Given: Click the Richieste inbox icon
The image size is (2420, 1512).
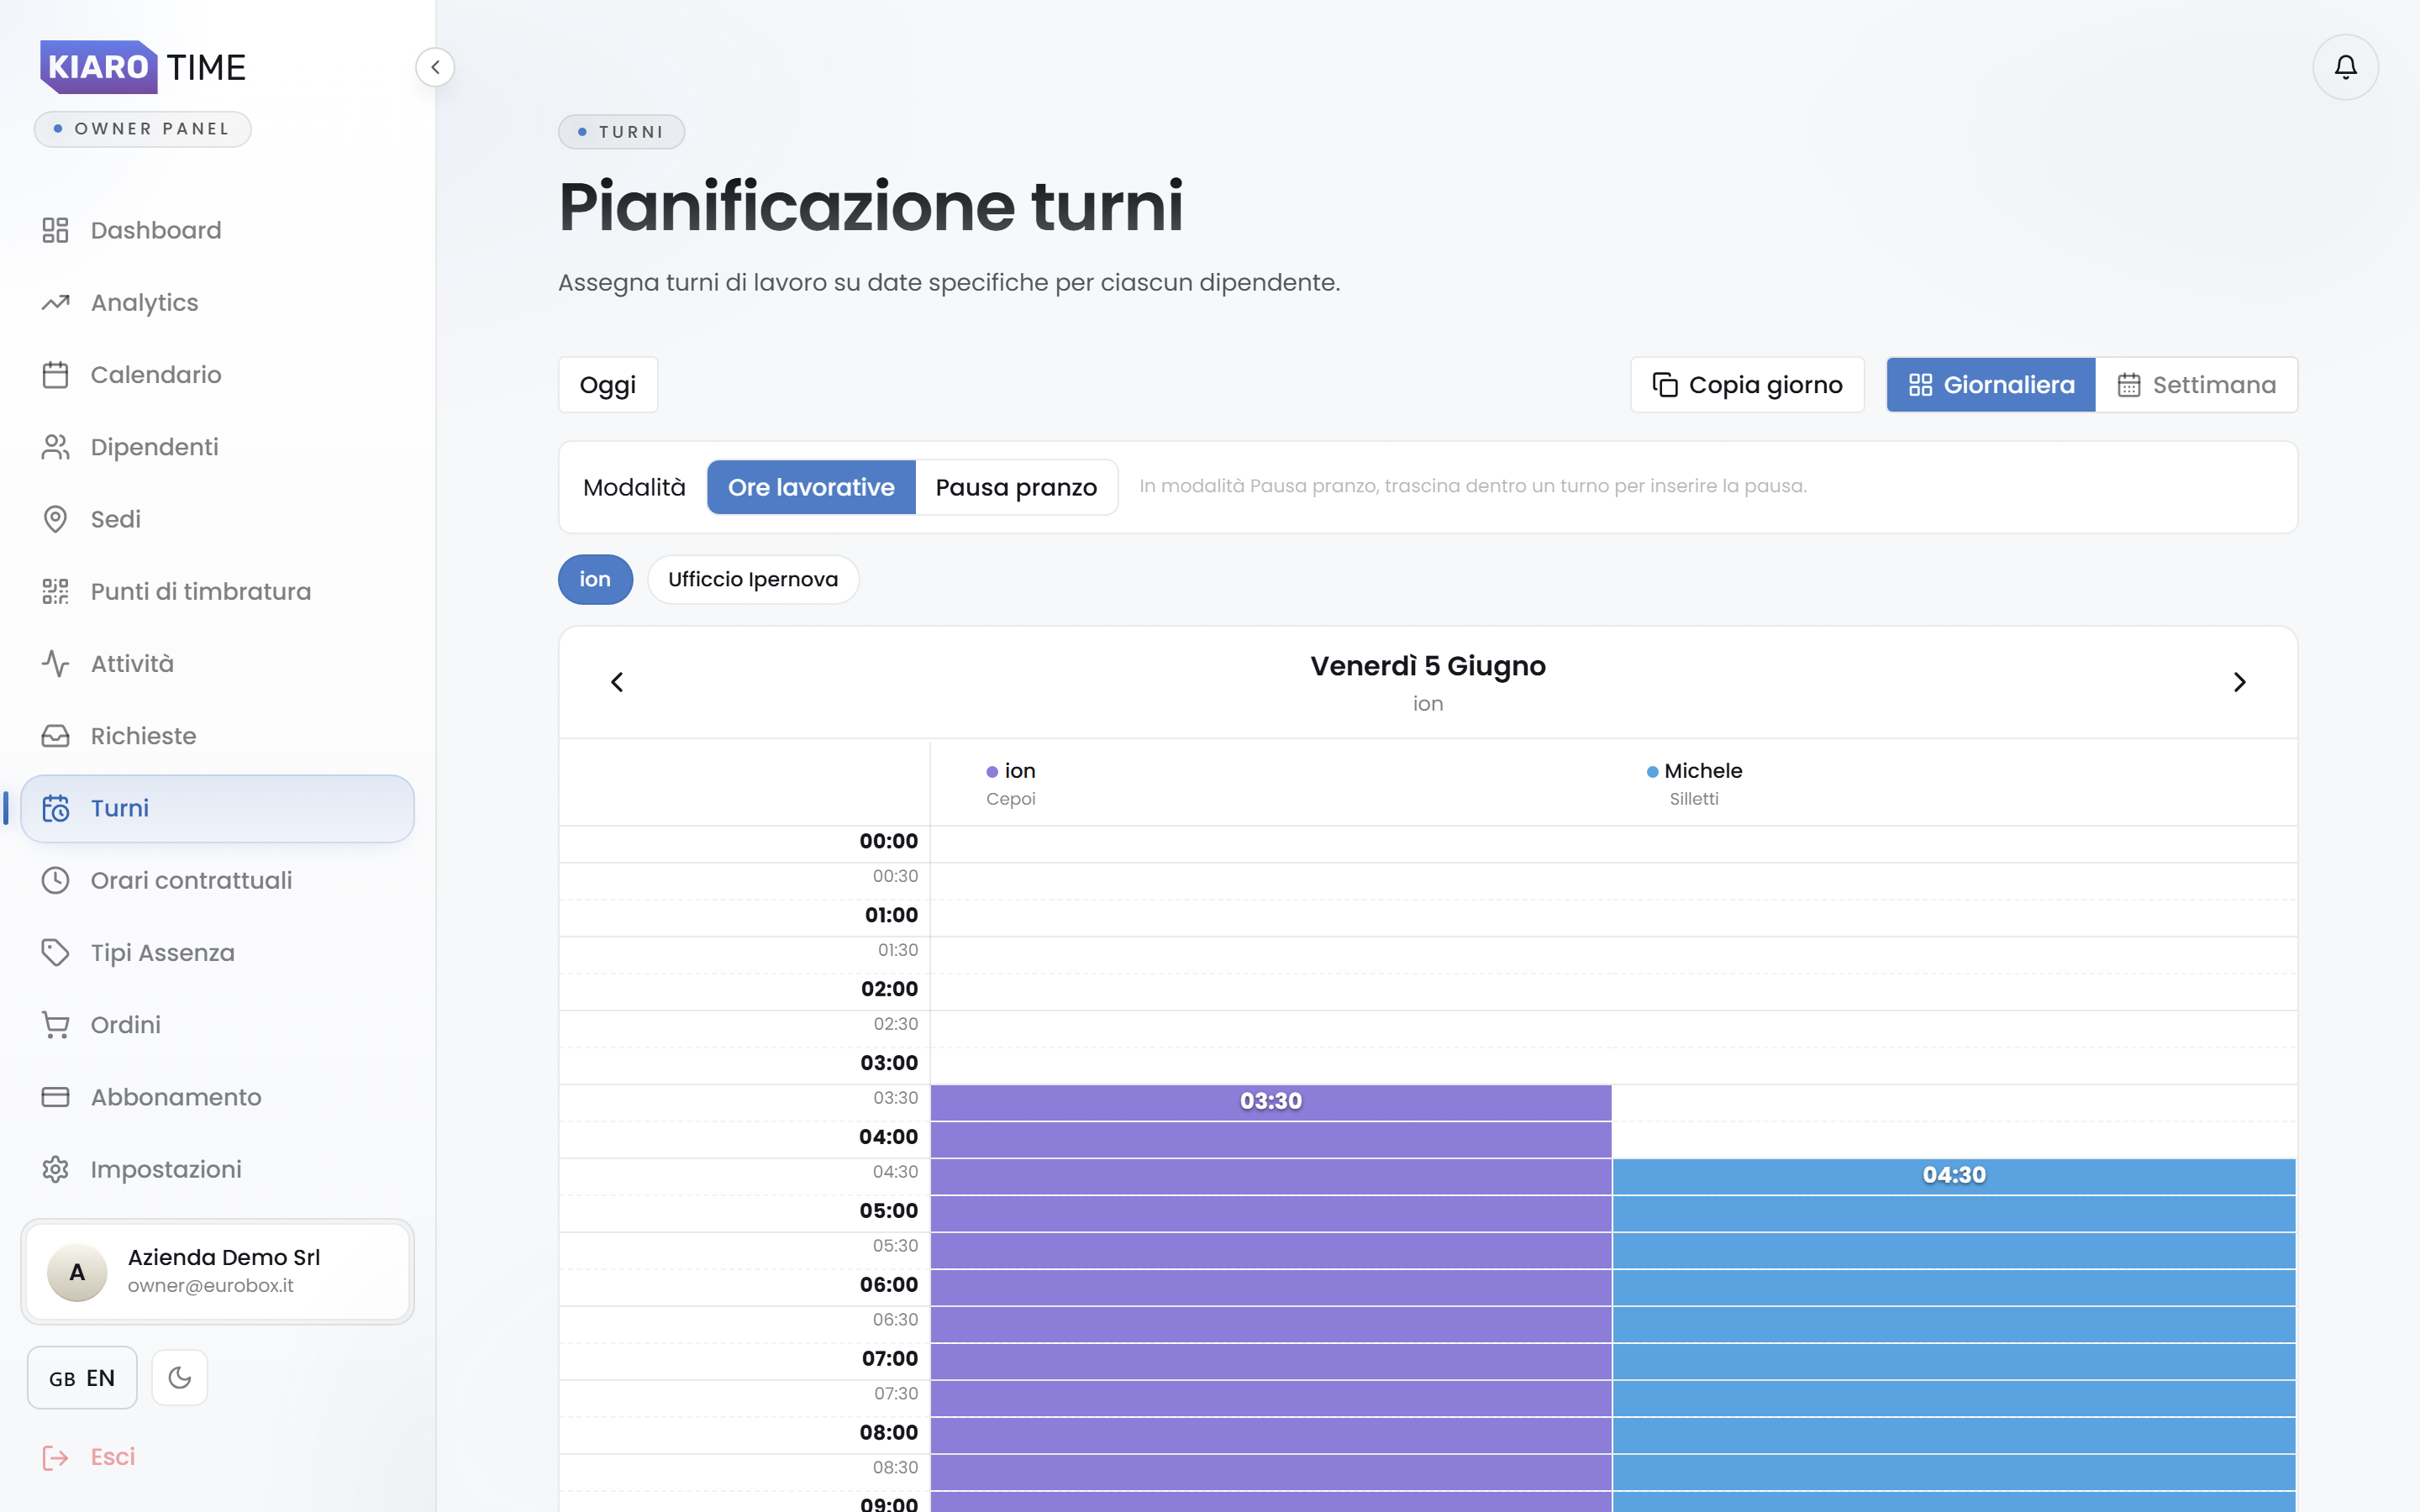Looking at the screenshot, I should click(x=55, y=736).
